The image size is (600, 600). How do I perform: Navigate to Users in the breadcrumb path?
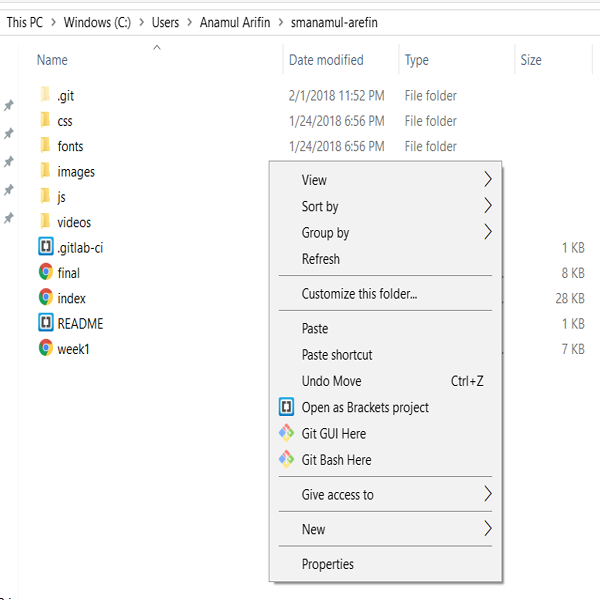click(167, 22)
